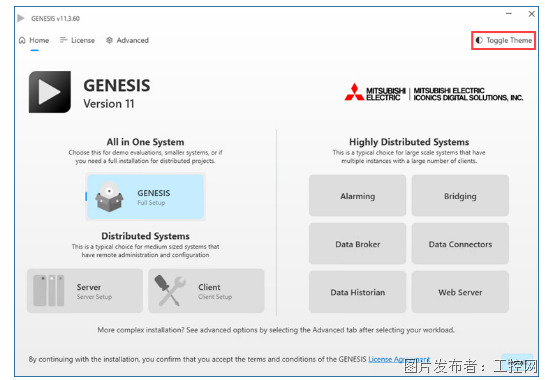
Task: Click the screwdriver and wrench icon
Action: (x=170, y=291)
